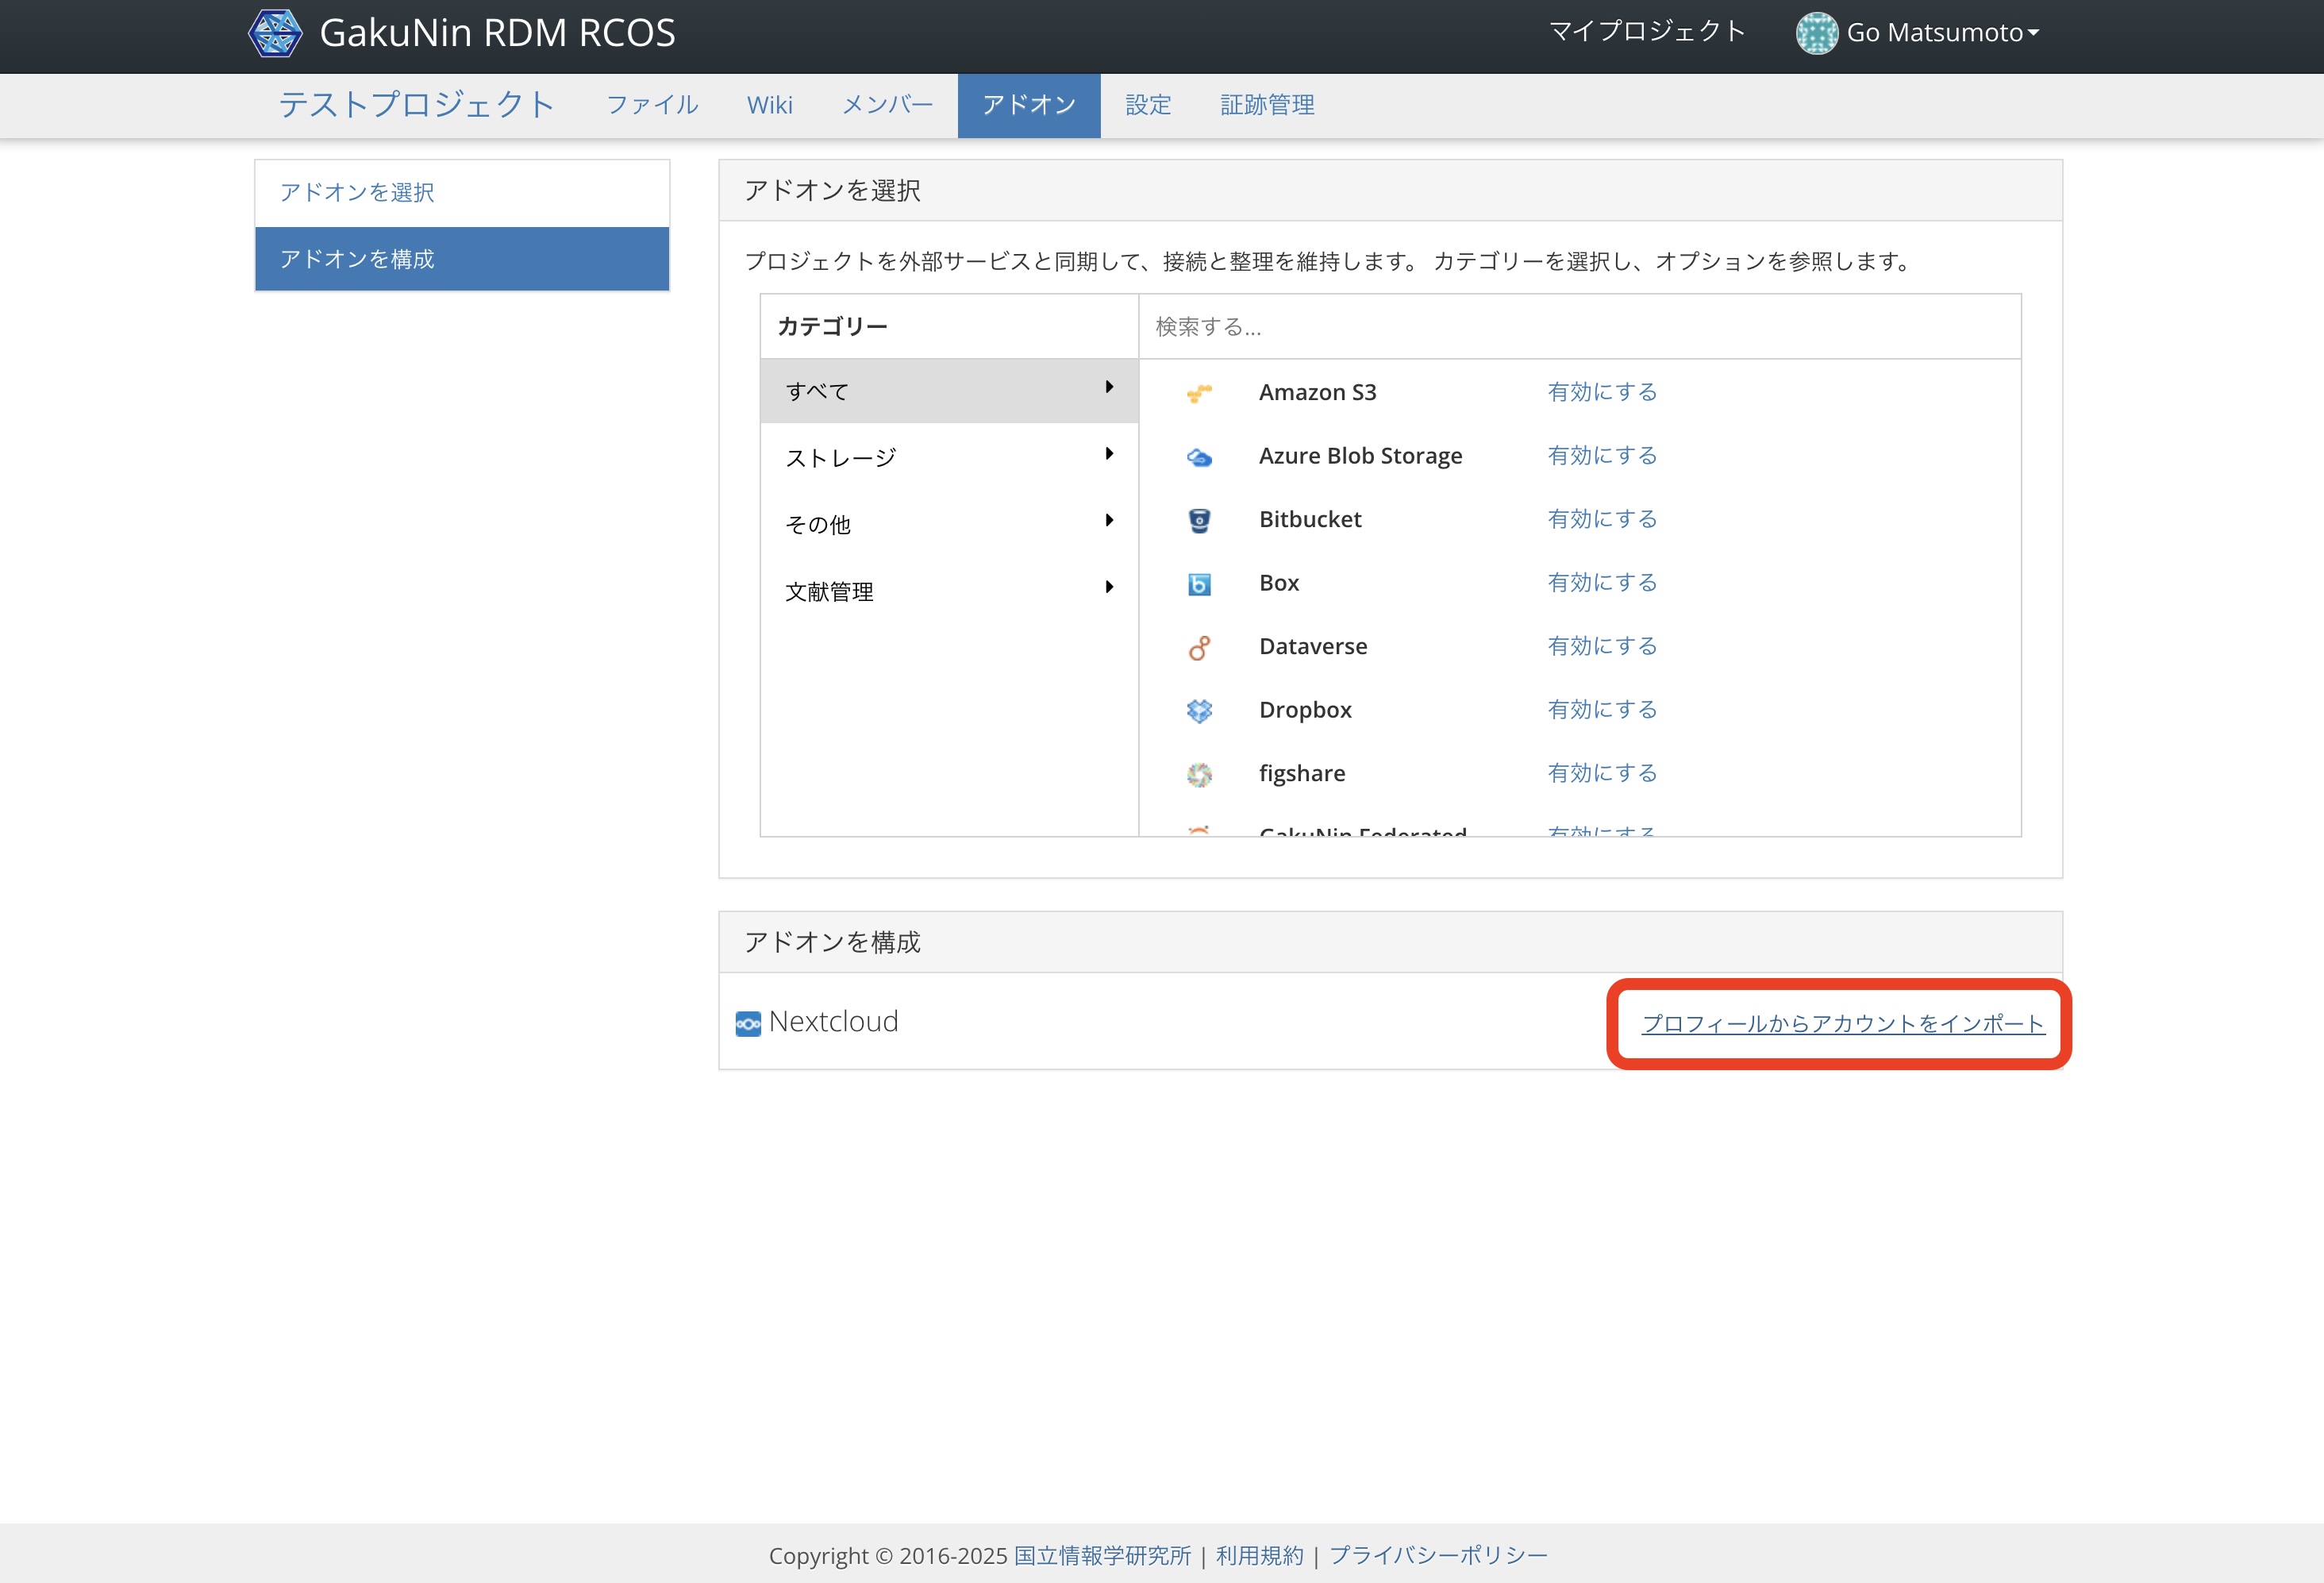
Task: Click the GakuNin RDM logo icon
Action: [x=275, y=33]
